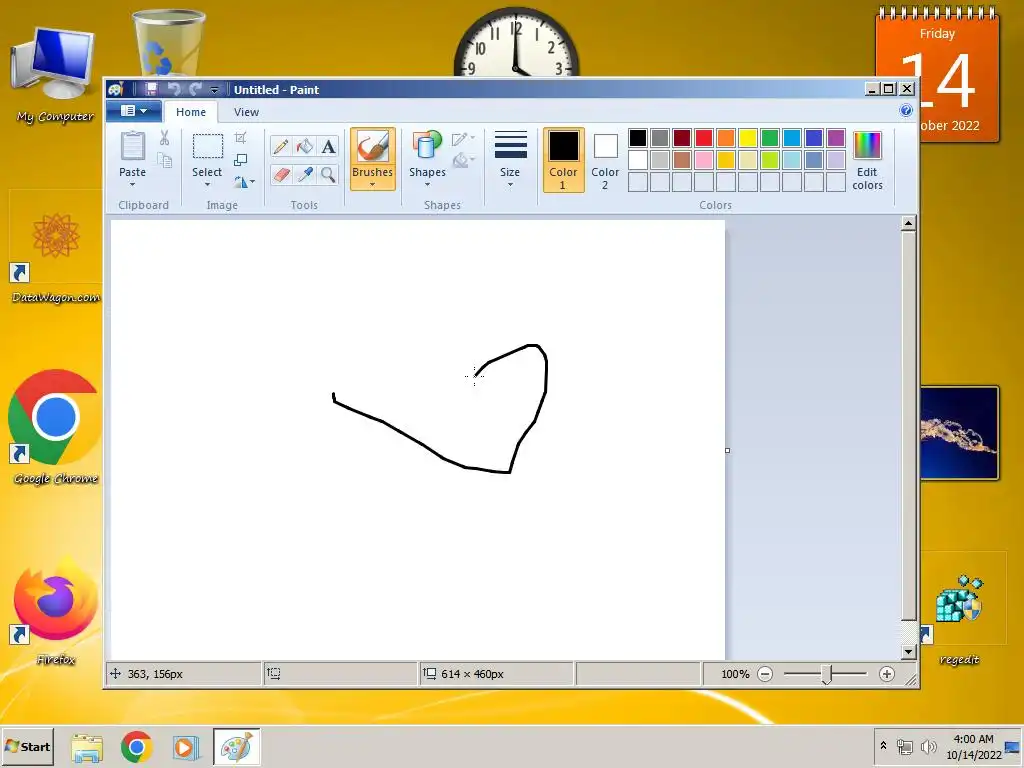Screen dimensions: 1024x768
Task: Pick the red color swatch
Action: pyautogui.click(x=704, y=138)
